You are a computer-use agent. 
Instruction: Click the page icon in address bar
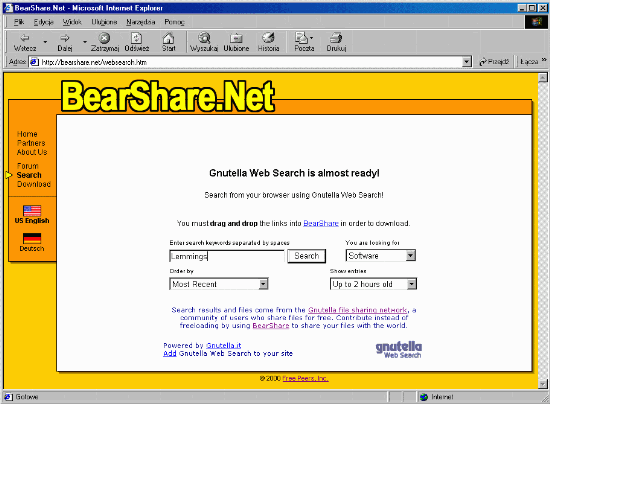34,62
